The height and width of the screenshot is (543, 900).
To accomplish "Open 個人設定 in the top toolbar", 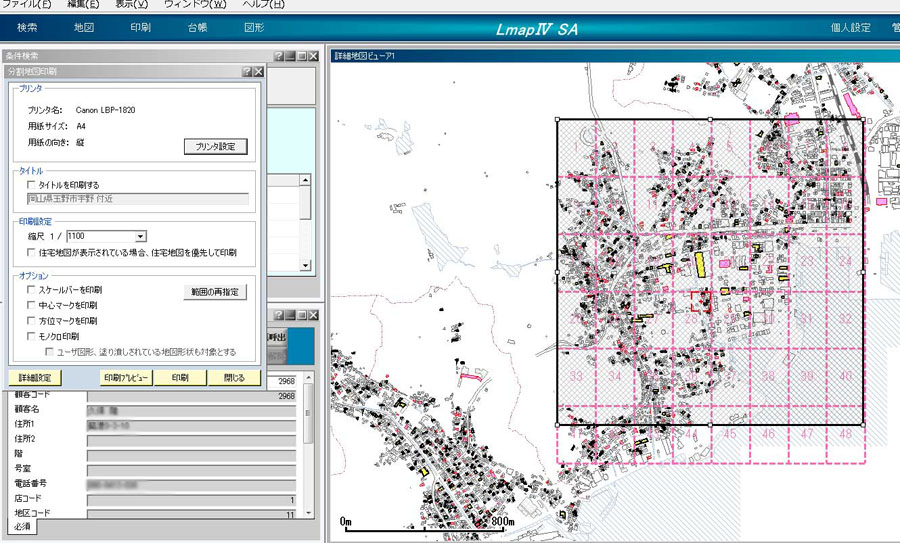I will point(850,29).
